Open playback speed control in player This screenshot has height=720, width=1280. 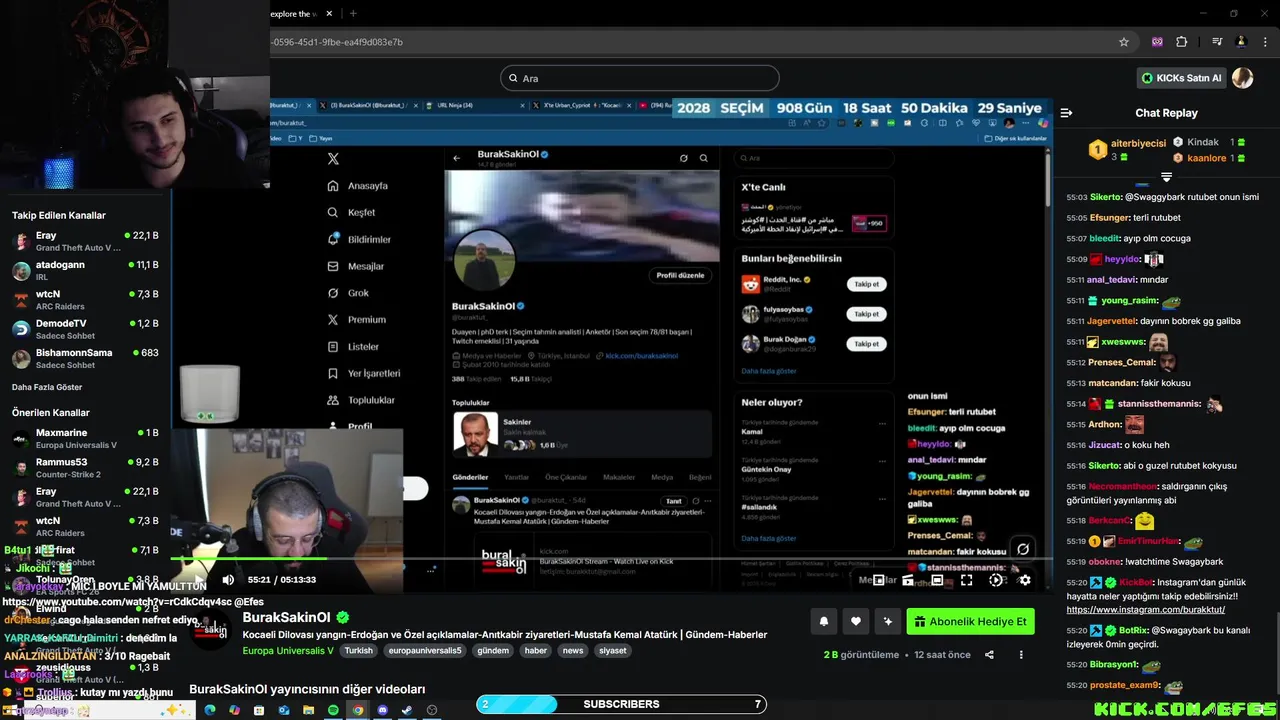coord(996,580)
